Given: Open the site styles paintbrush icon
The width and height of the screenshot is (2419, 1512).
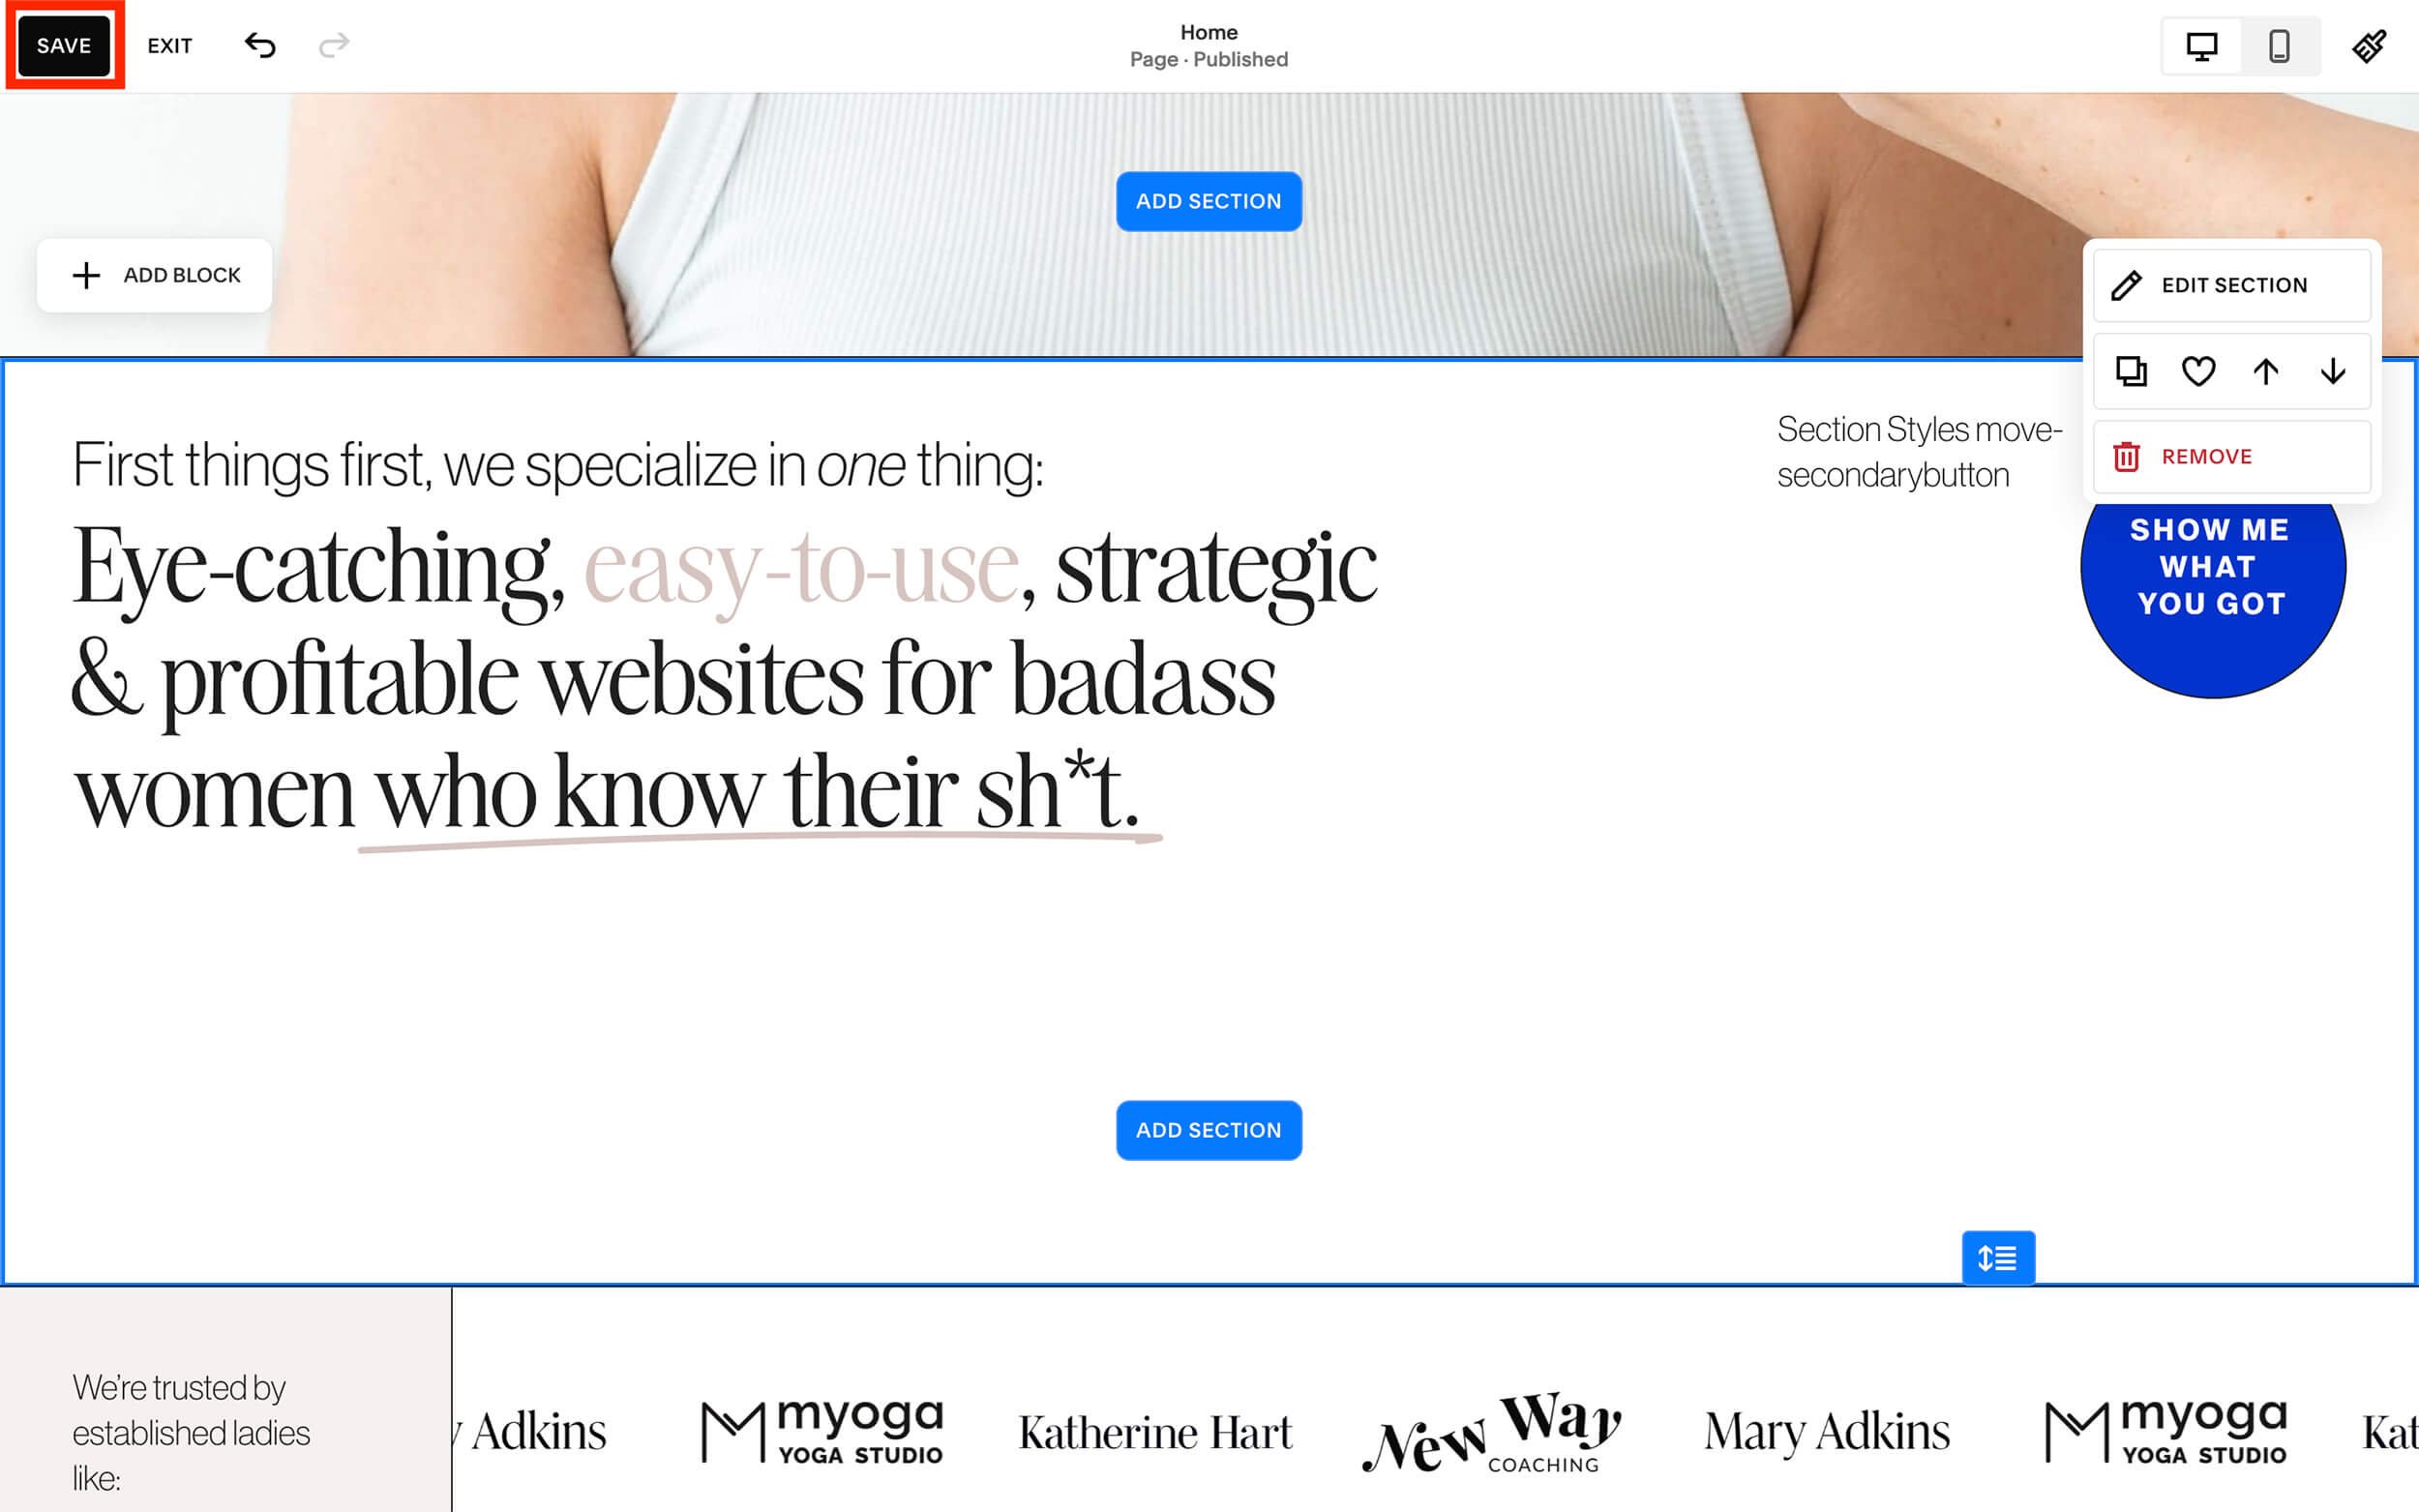Looking at the screenshot, I should (x=2369, y=46).
